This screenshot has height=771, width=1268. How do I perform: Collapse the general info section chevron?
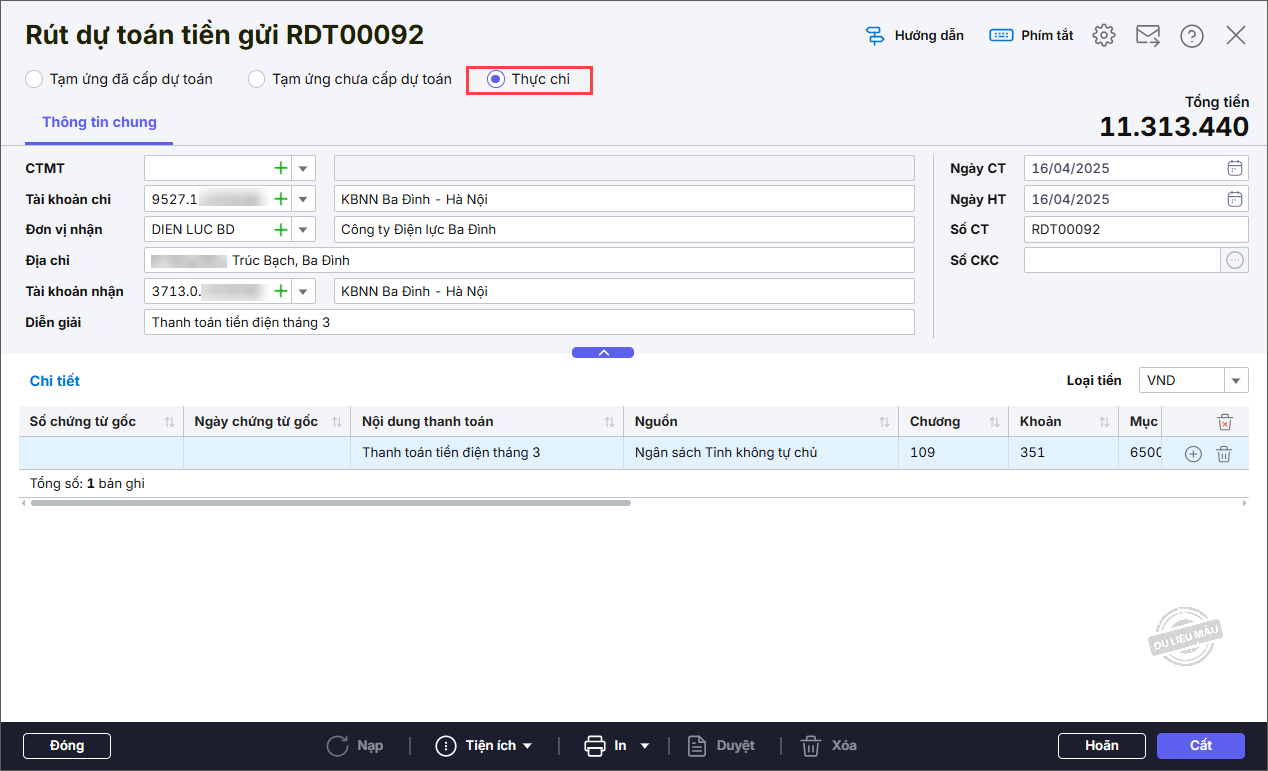[x=602, y=352]
